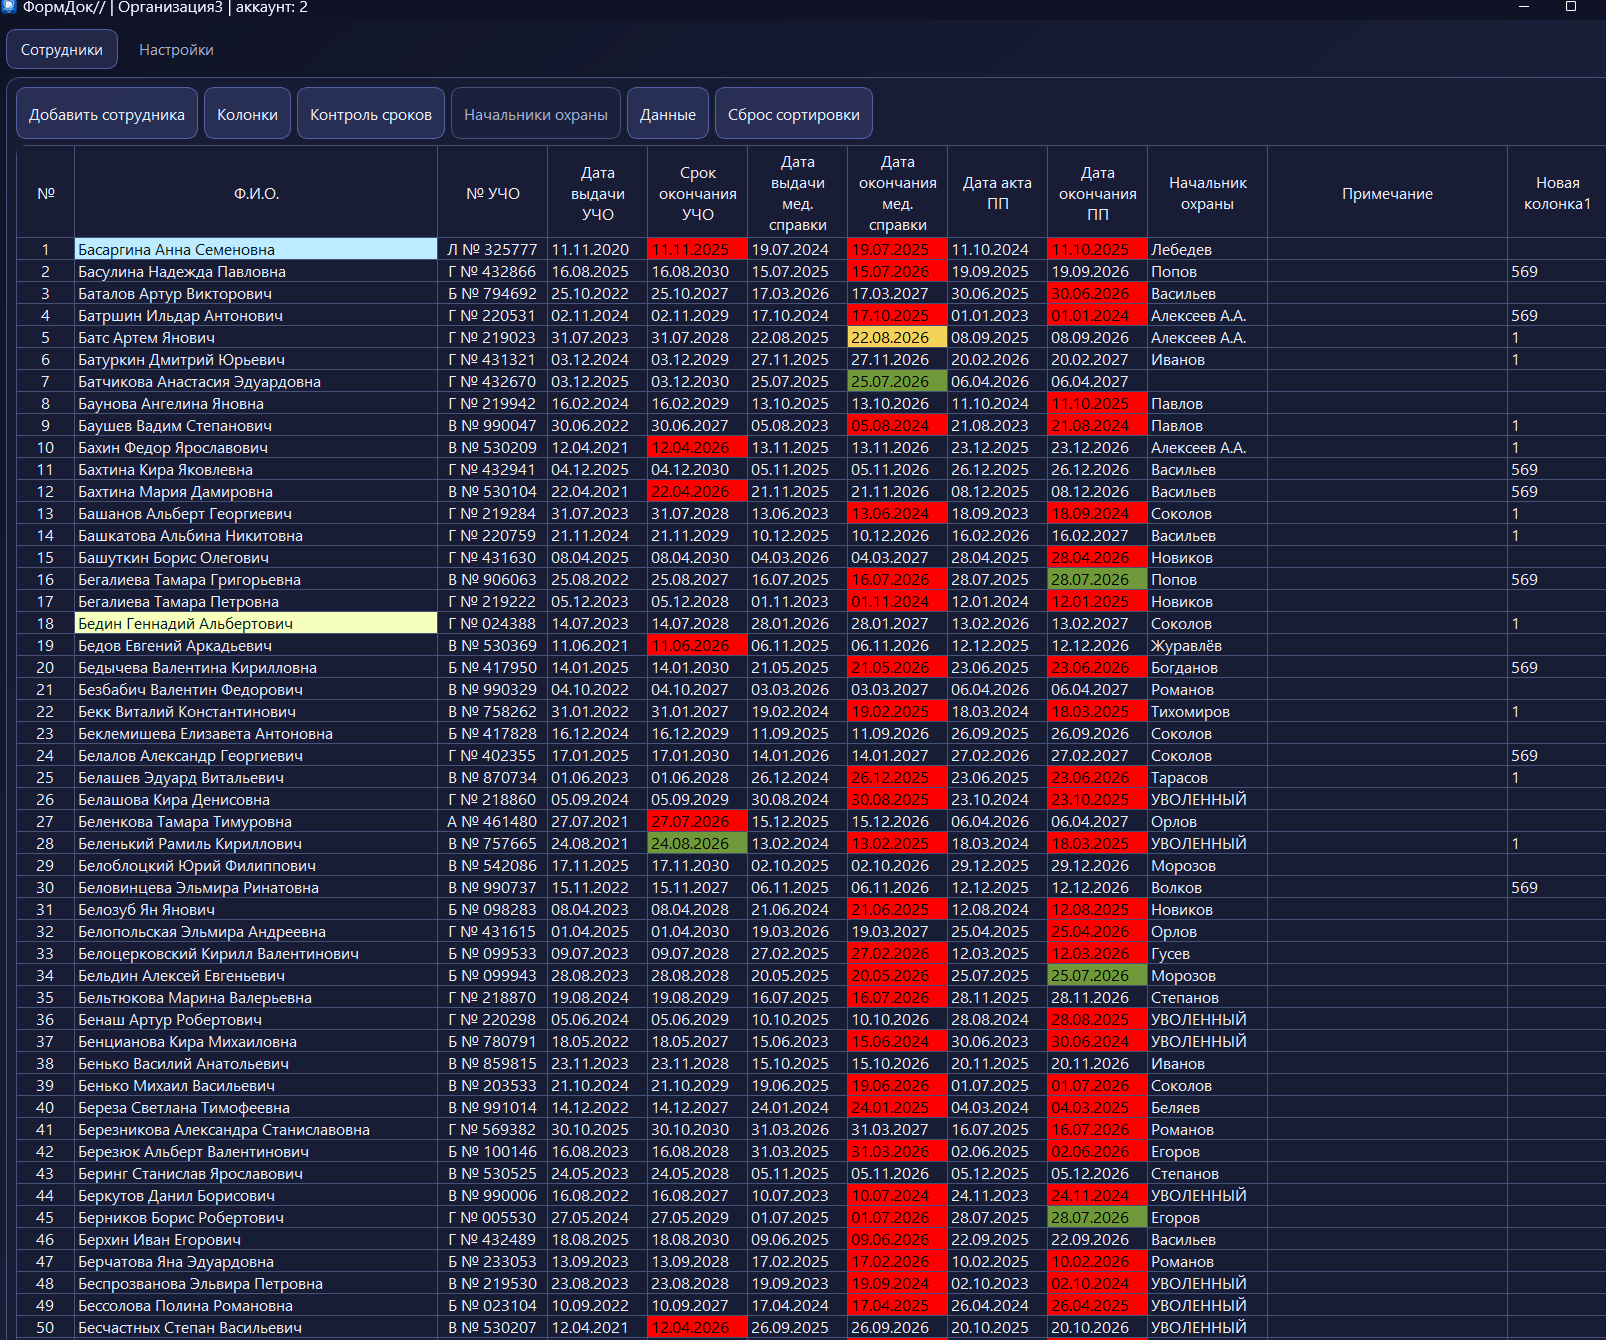Sort by the Срок окончания УЧО header
The height and width of the screenshot is (1340, 1606).
(698, 193)
